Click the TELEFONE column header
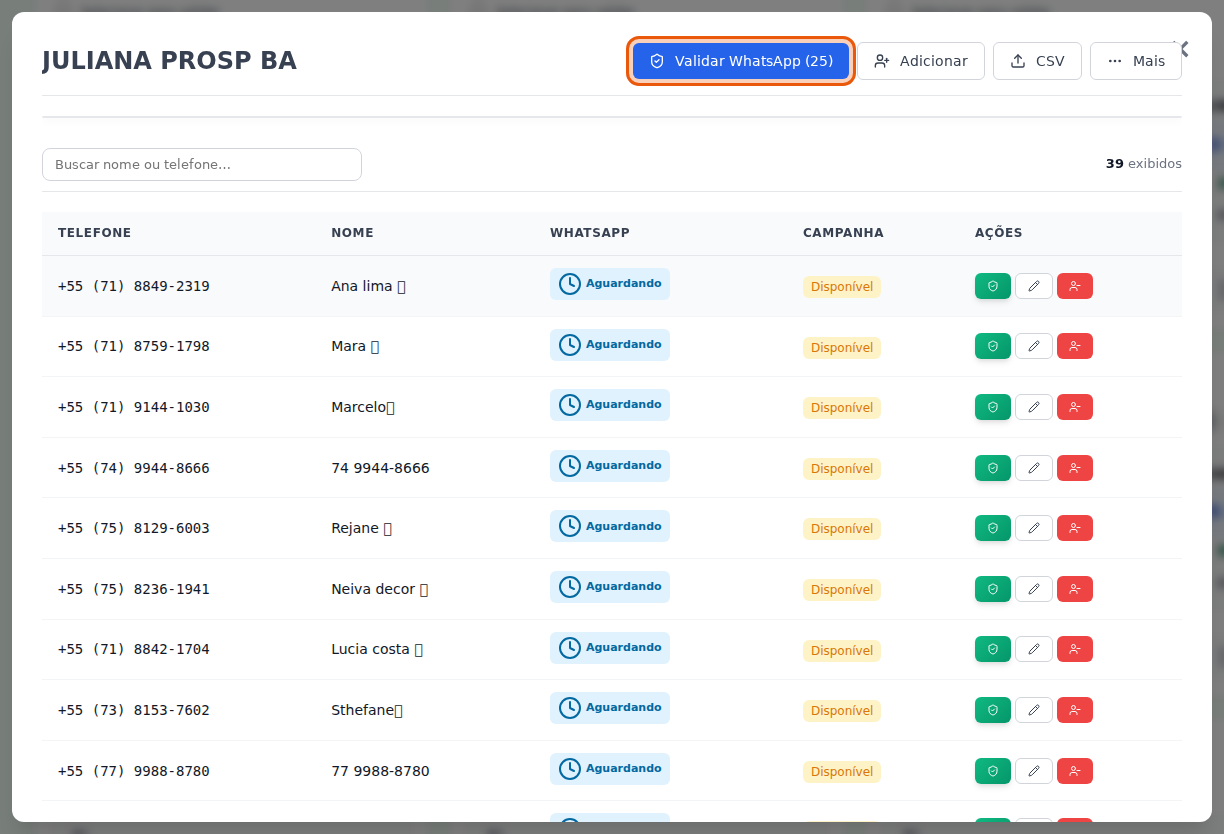 94,233
